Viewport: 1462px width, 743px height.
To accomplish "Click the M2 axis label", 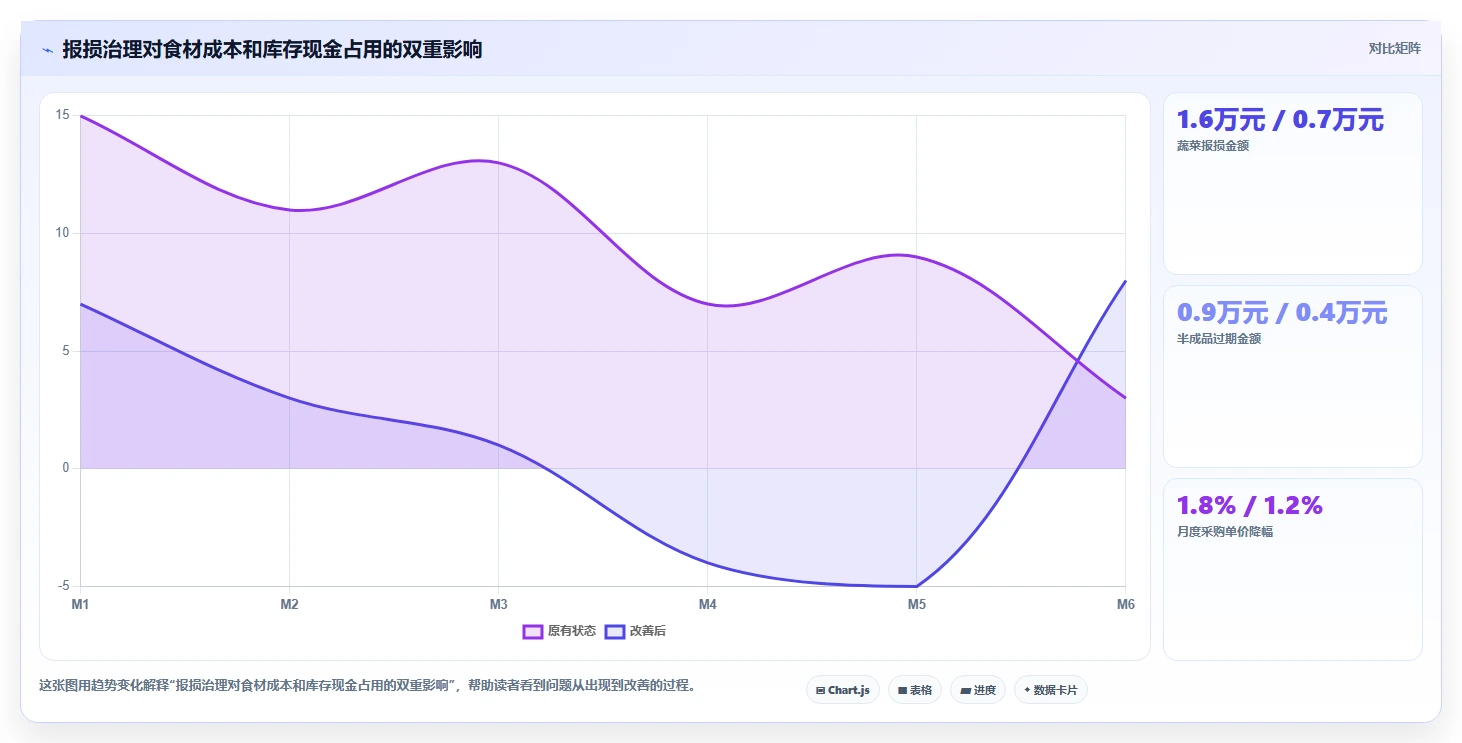I will (x=289, y=604).
